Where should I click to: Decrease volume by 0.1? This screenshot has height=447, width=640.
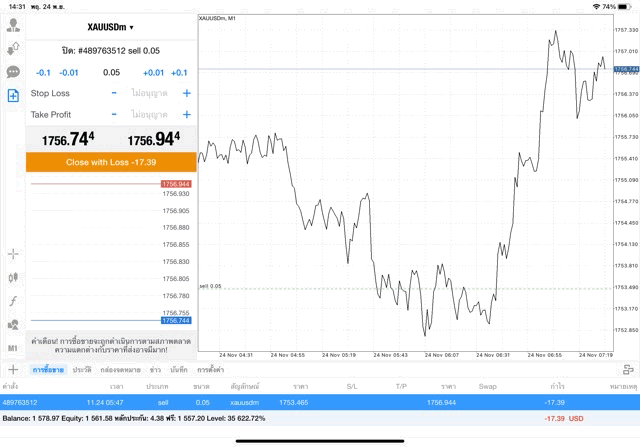(43, 72)
